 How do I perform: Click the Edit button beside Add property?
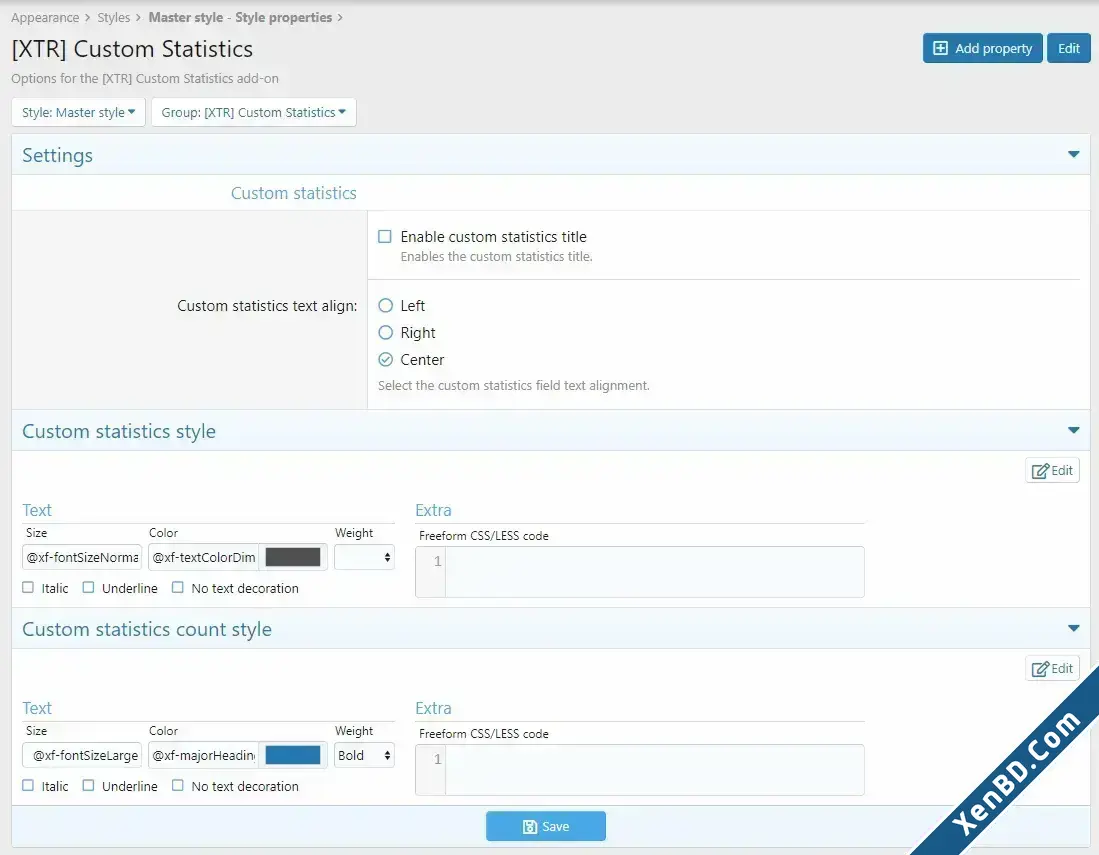[1068, 48]
